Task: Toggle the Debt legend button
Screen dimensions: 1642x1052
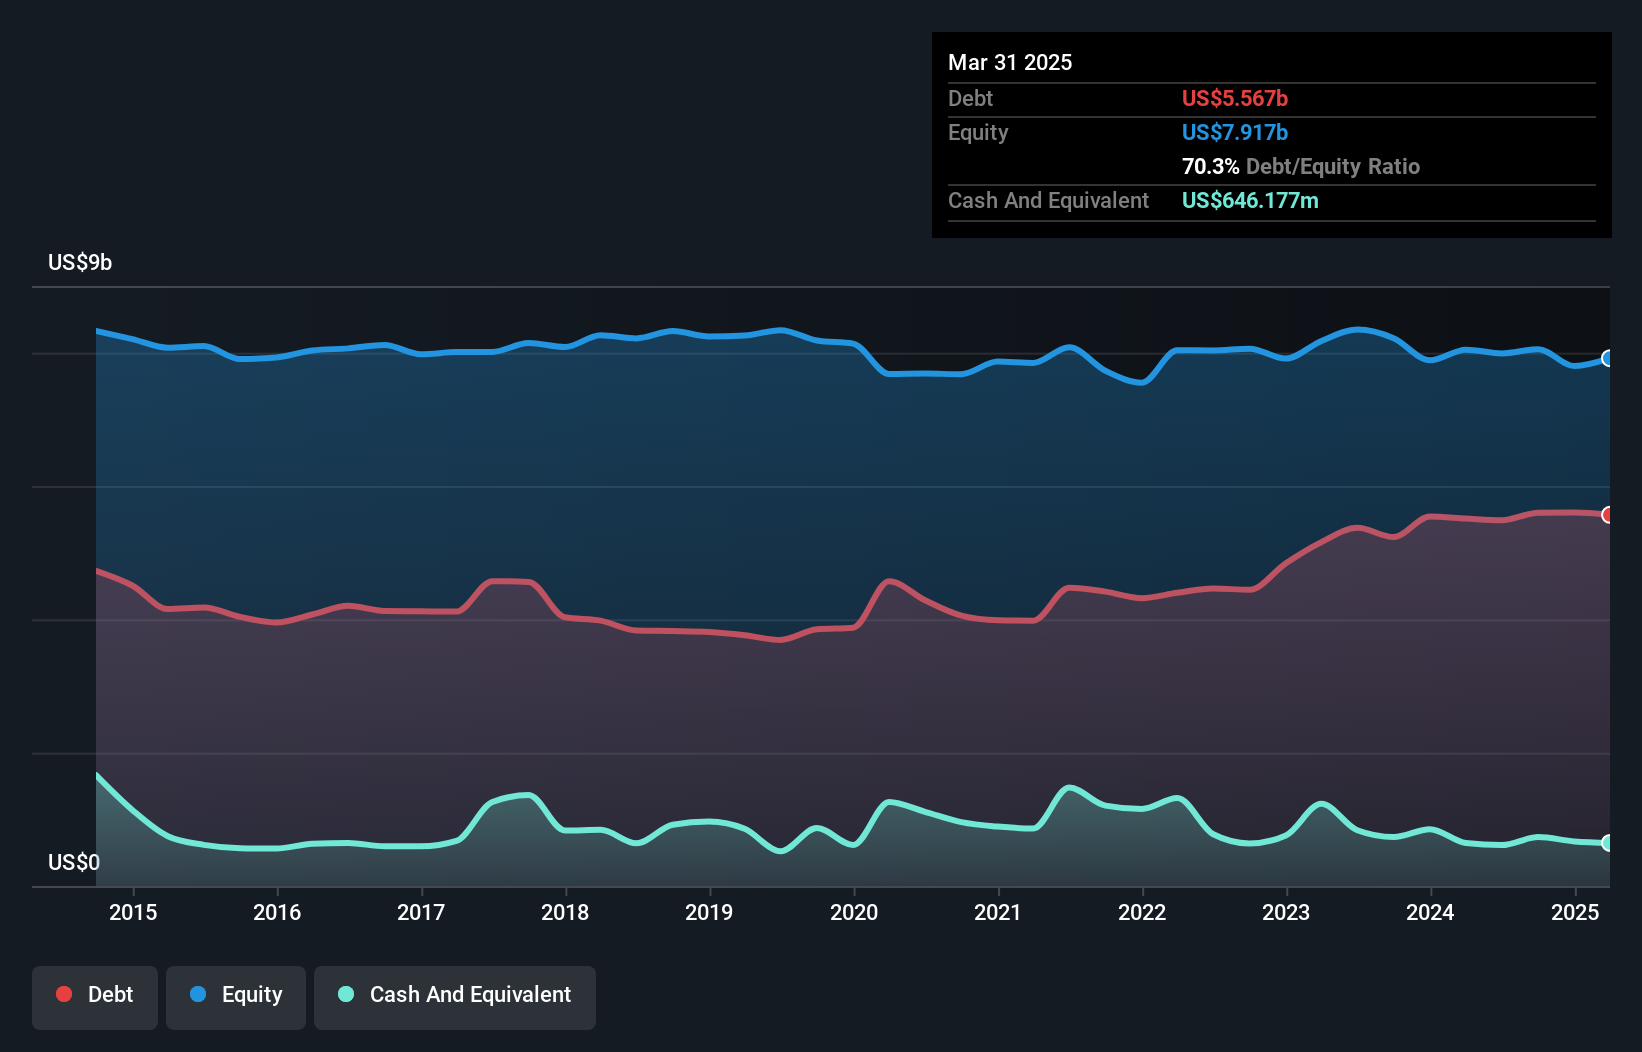Action: click(95, 997)
